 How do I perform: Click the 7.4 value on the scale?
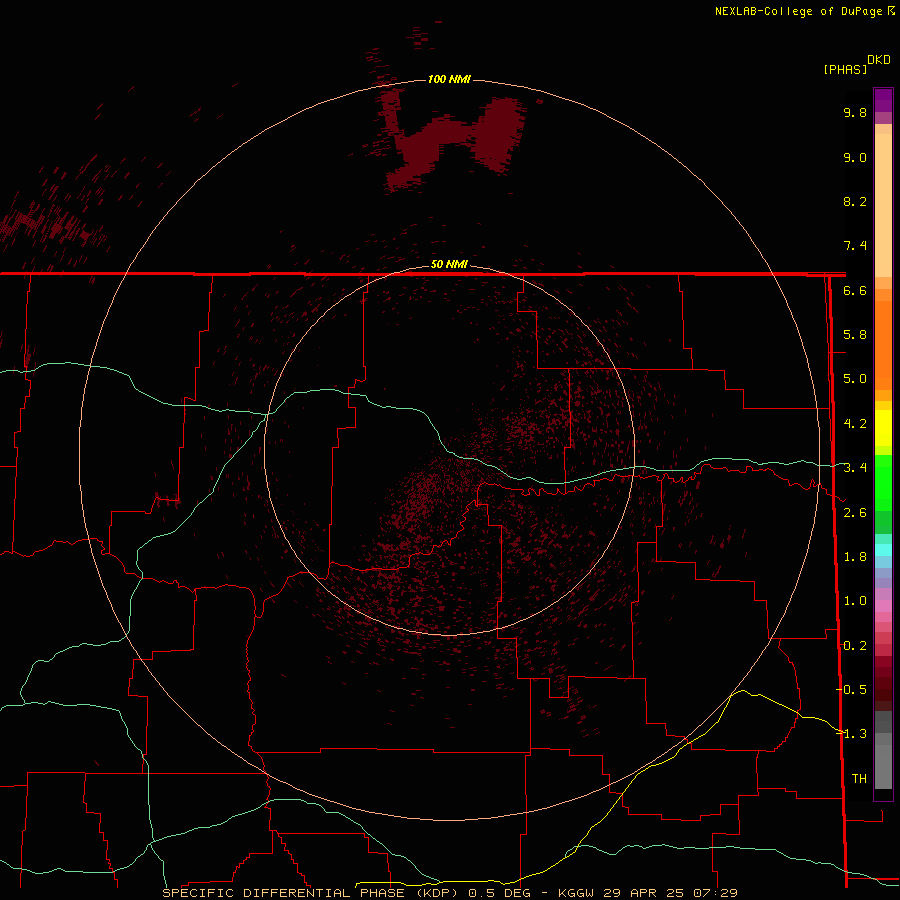855,246
